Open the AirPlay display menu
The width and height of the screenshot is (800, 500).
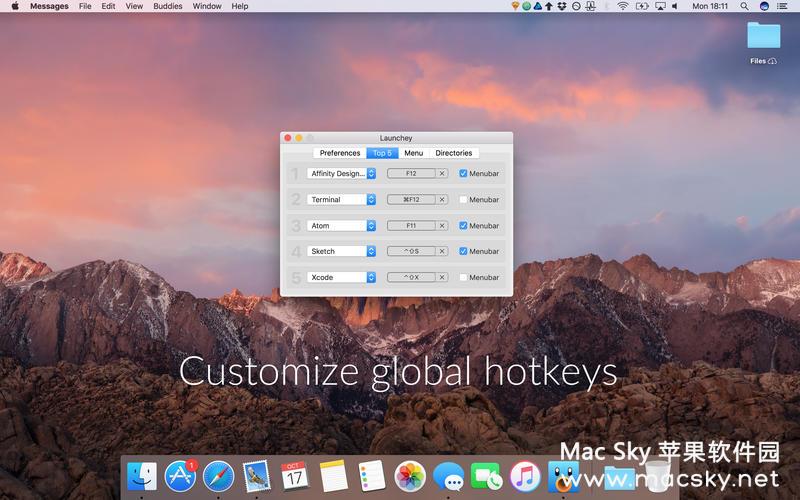[660, 6]
